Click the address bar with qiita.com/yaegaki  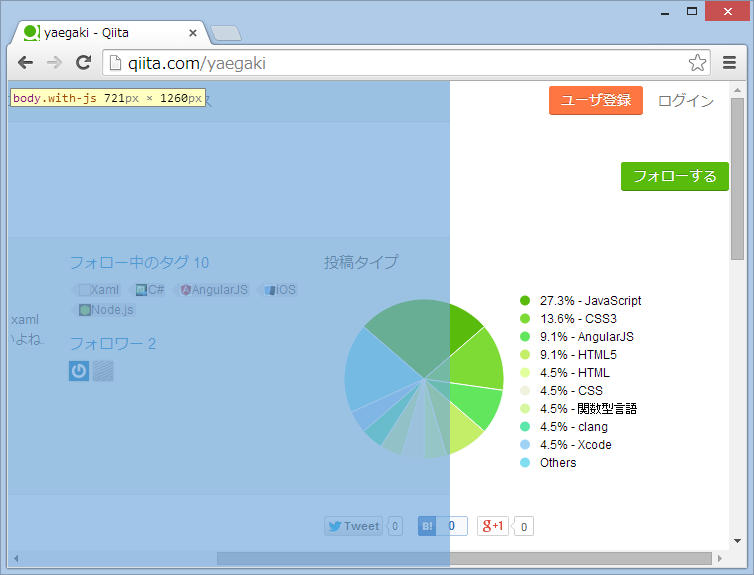pos(406,63)
